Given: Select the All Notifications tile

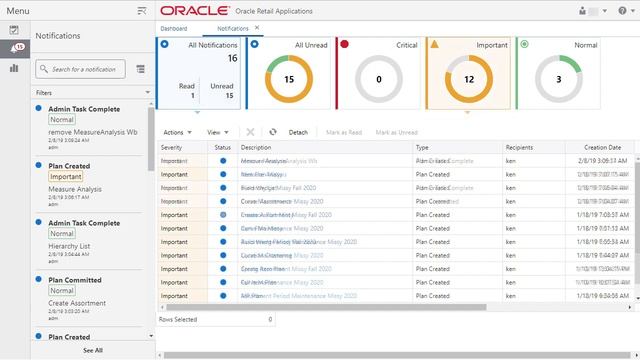Looking at the screenshot, I should click(198, 73).
